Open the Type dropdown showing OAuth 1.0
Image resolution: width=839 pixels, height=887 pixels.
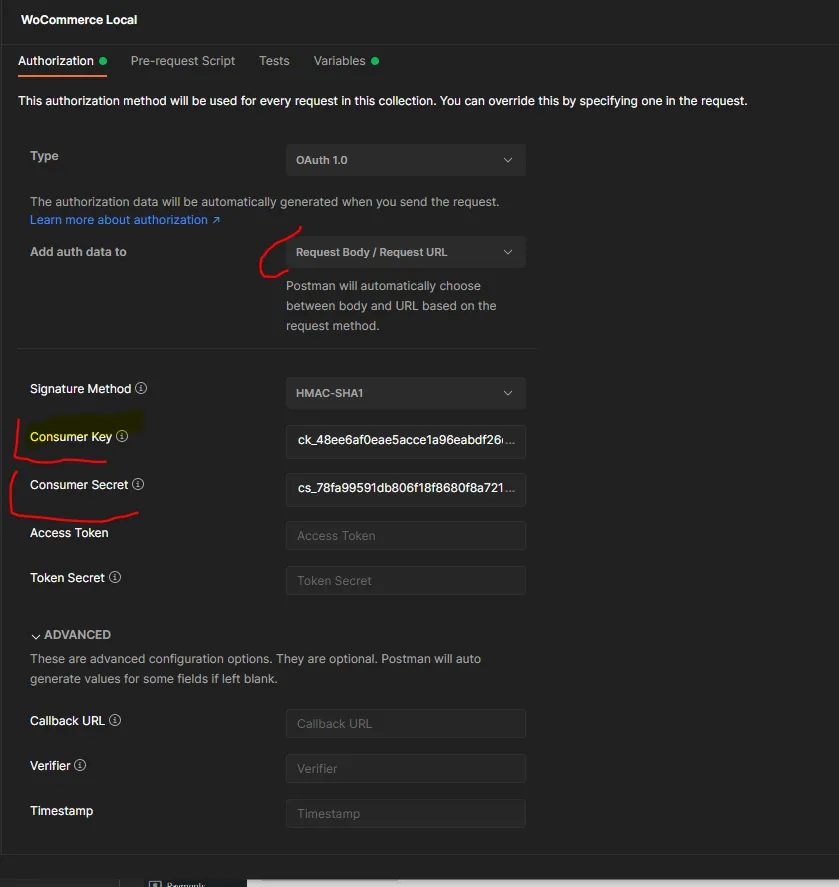[406, 160]
